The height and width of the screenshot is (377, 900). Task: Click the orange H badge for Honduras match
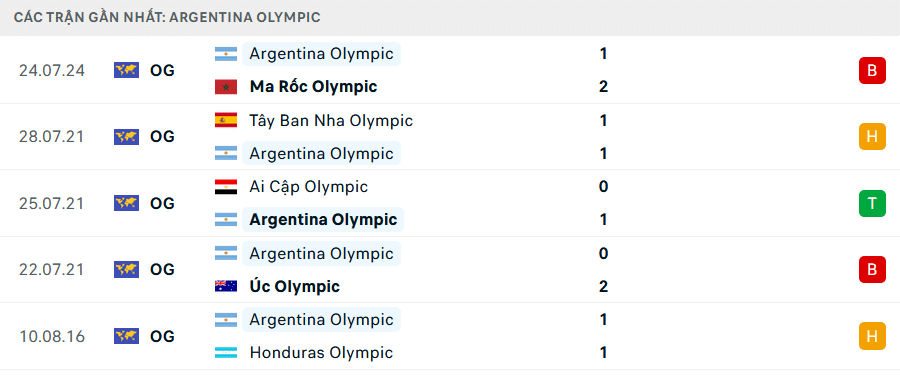coord(872,336)
